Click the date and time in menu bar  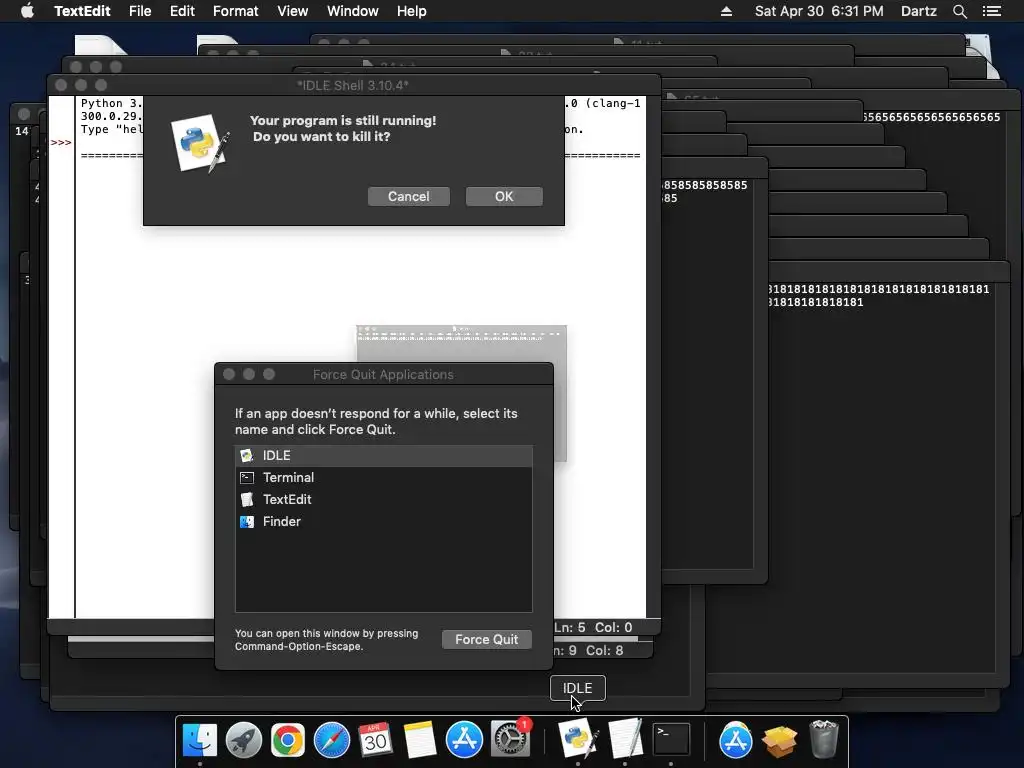pyautogui.click(x=819, y=11)
